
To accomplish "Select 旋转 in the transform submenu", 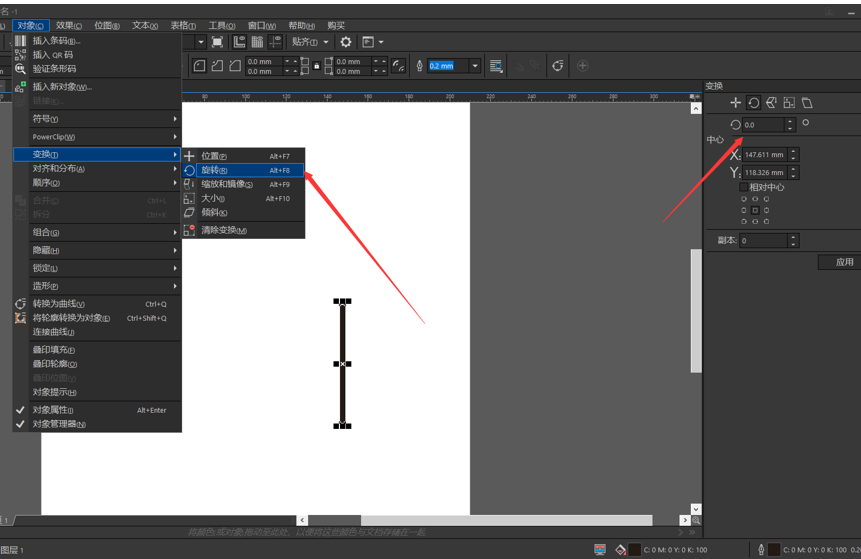I will tap(213, 170).
